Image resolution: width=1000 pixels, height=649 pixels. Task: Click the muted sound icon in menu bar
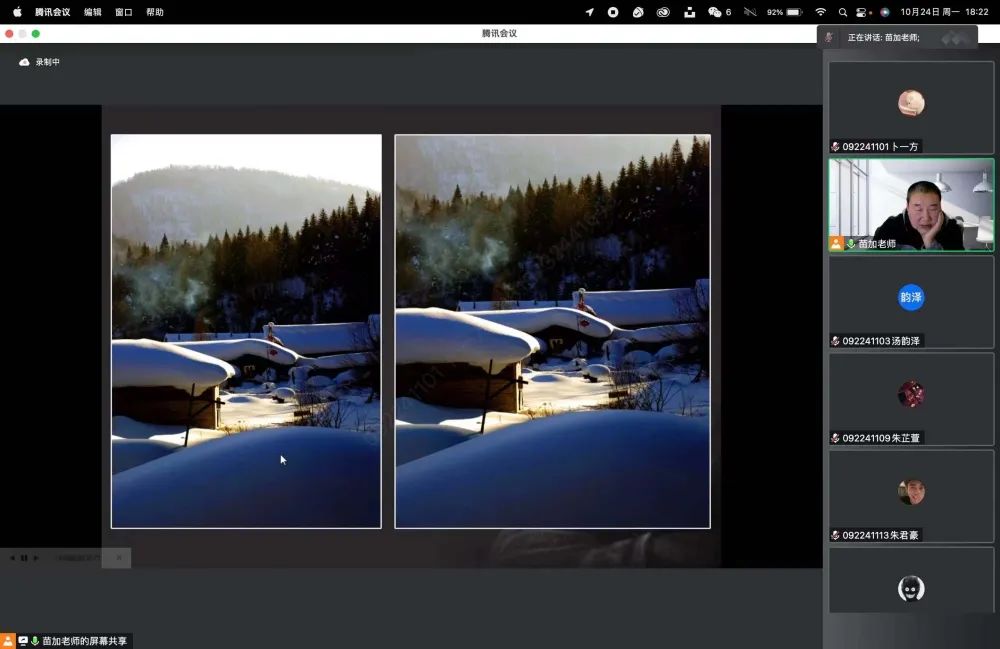click(750, 12)
